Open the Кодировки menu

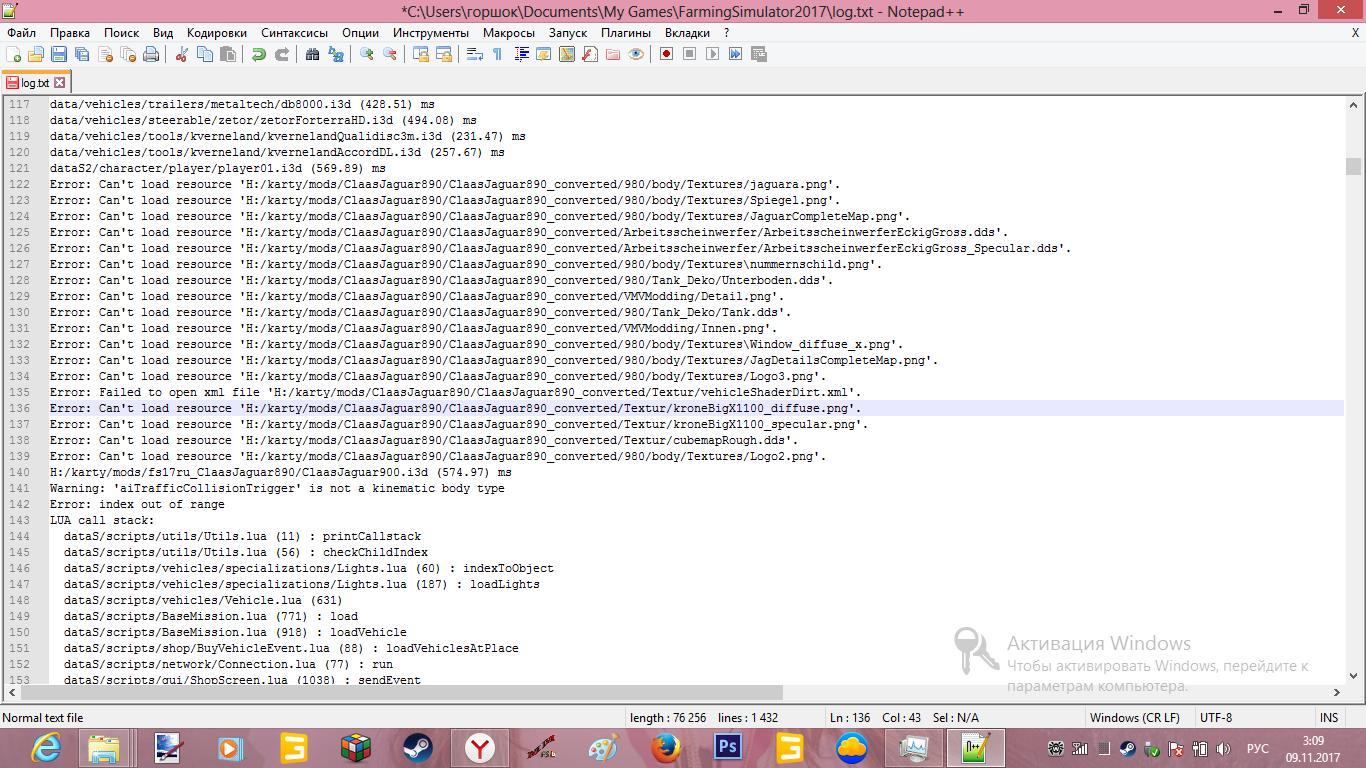pyautogui.click(x=216, y=32)
